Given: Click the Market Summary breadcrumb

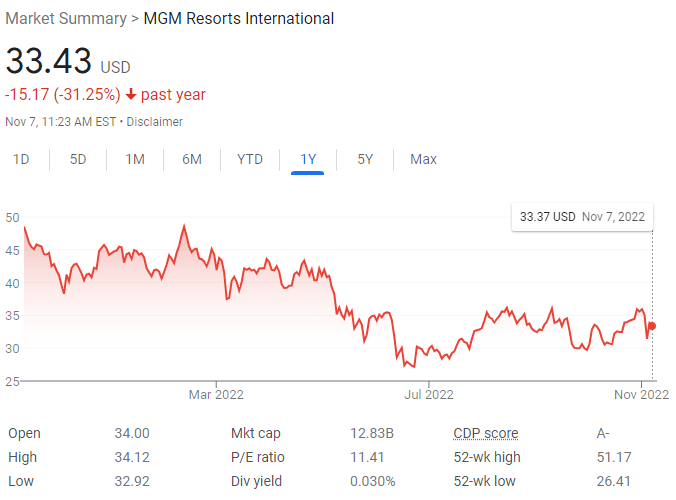Looking at the screenshot, I should click(x=66, y=19).
